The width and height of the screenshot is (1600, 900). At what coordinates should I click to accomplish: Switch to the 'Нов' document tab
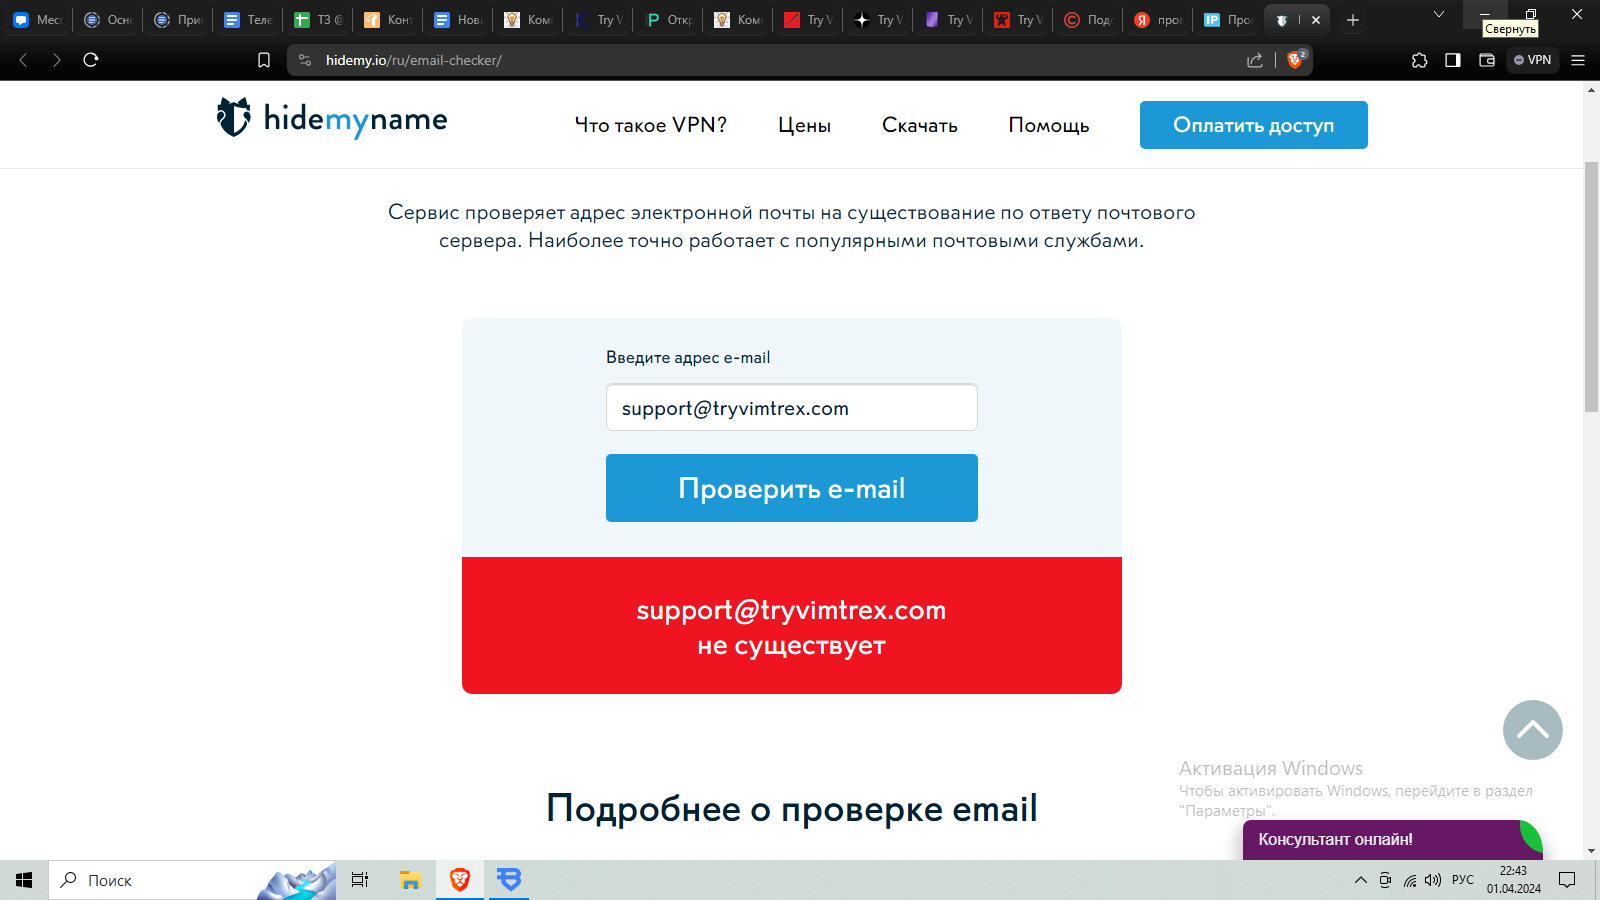click(457, 20)
